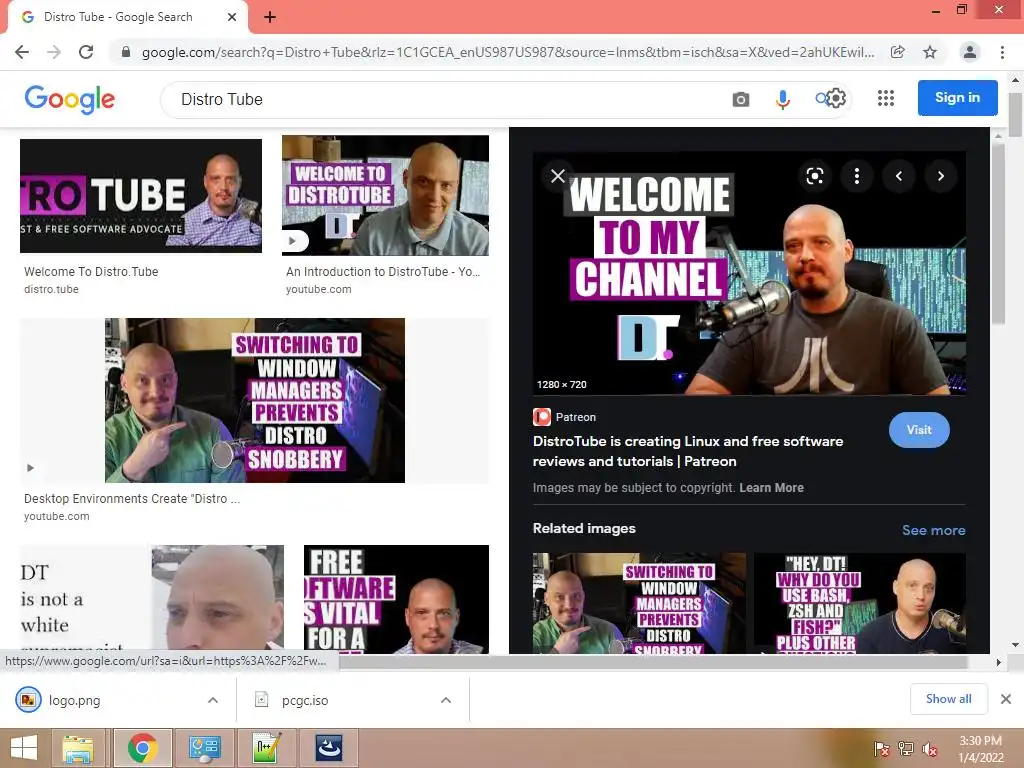Image resolution: width=1024 pixels, height=768 pixels.
Task: Click the network tray icon
Action: (x=906, y=749)
